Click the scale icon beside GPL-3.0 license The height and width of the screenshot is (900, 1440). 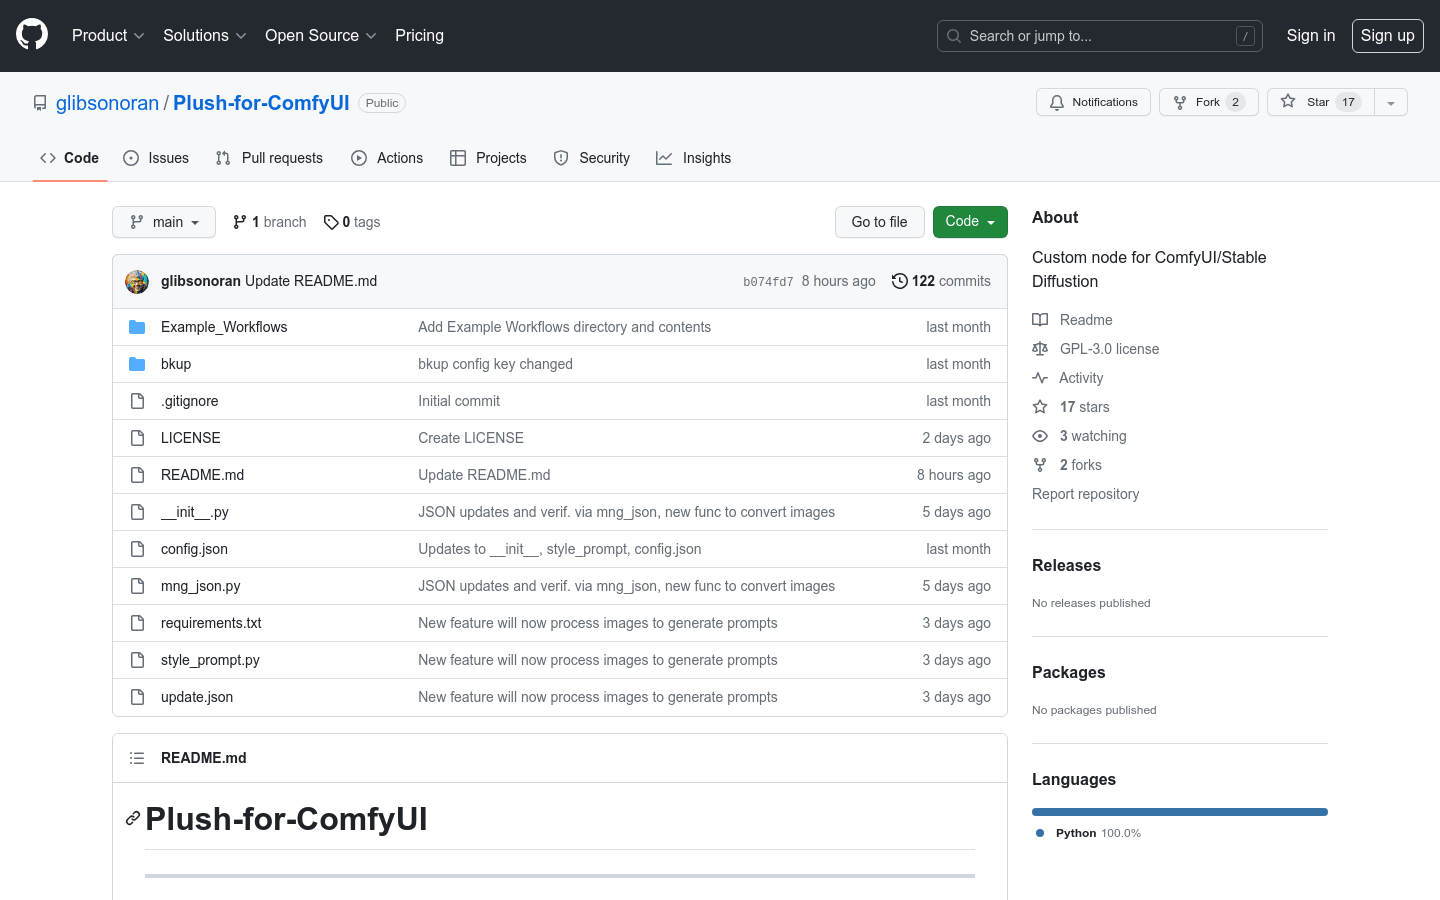[1040, 349]
